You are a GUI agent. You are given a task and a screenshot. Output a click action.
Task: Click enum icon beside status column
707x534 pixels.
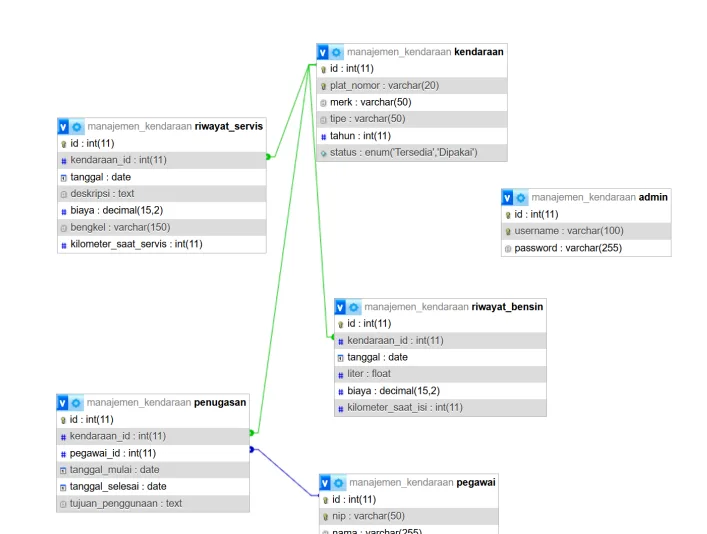coord(323,153)
